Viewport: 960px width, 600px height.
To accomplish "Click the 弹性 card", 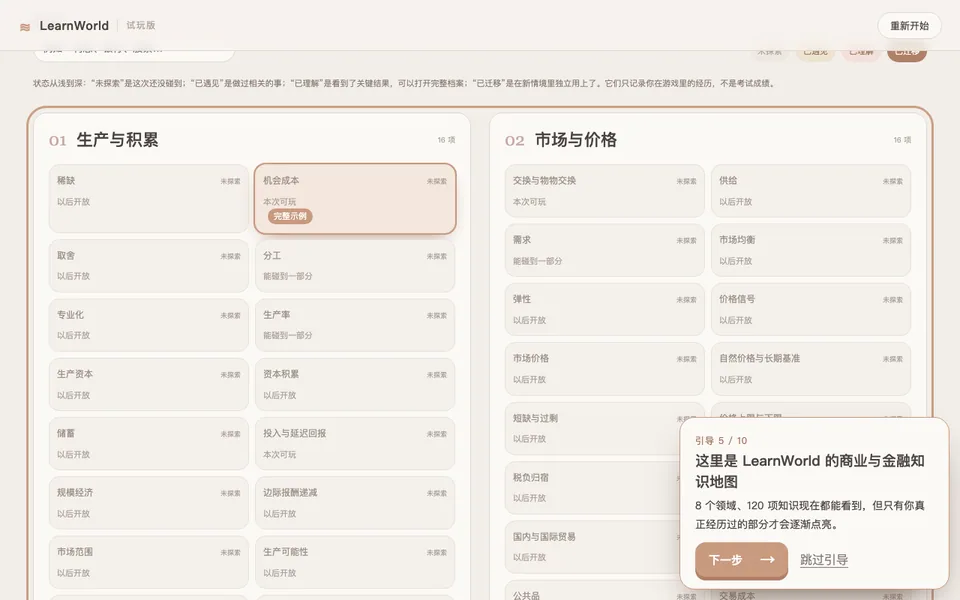I will 605,309.
